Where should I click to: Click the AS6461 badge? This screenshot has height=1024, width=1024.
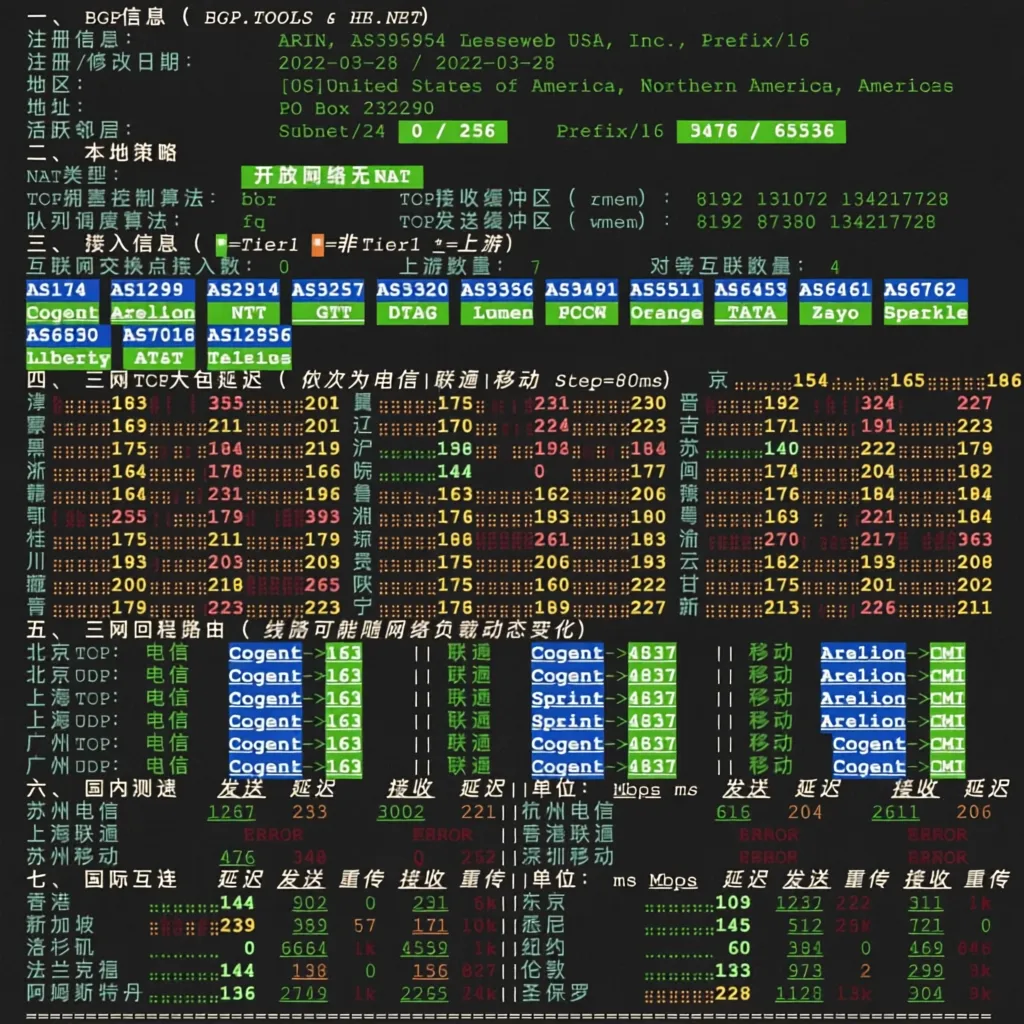click(x=835, y=289)
